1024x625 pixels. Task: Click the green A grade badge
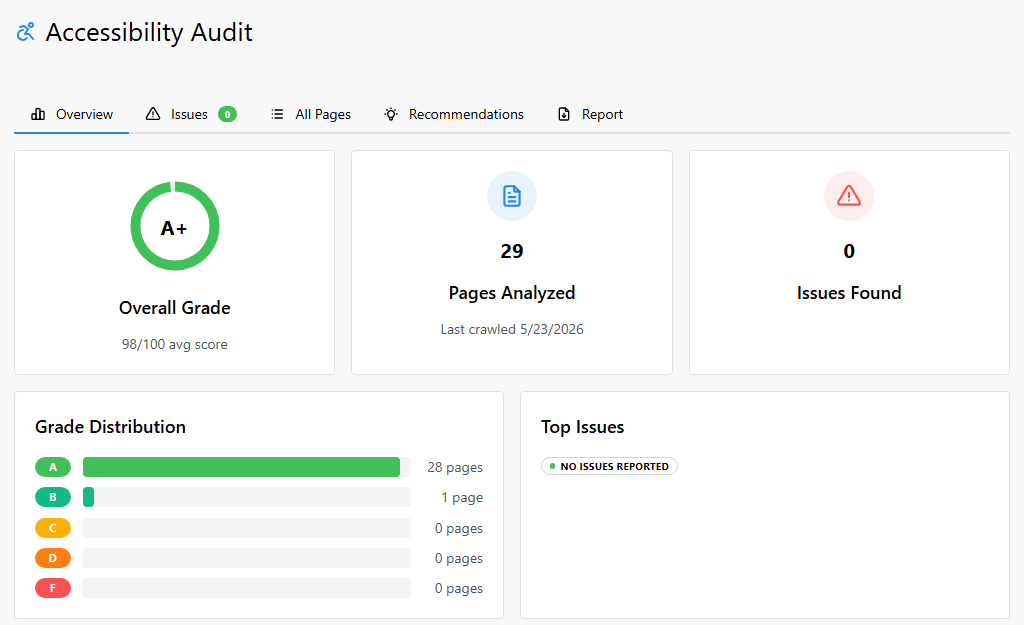point(53,467)
